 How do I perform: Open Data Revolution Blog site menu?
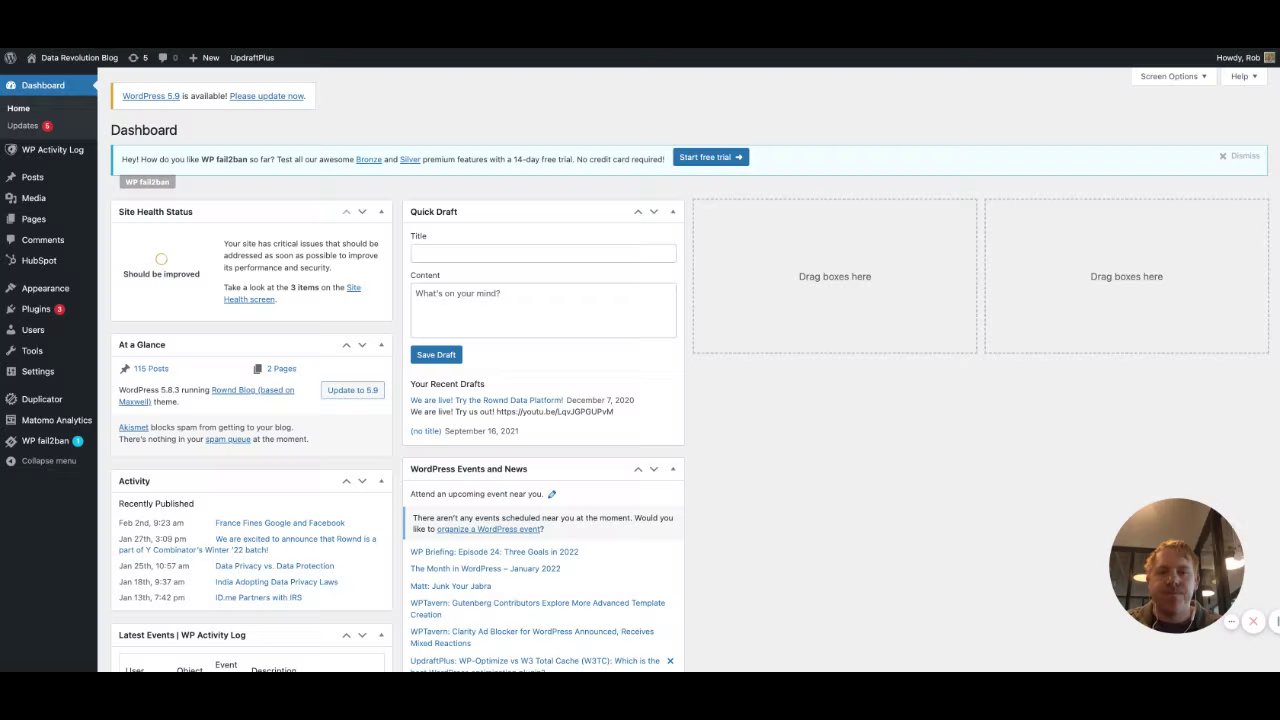(72, 58)
